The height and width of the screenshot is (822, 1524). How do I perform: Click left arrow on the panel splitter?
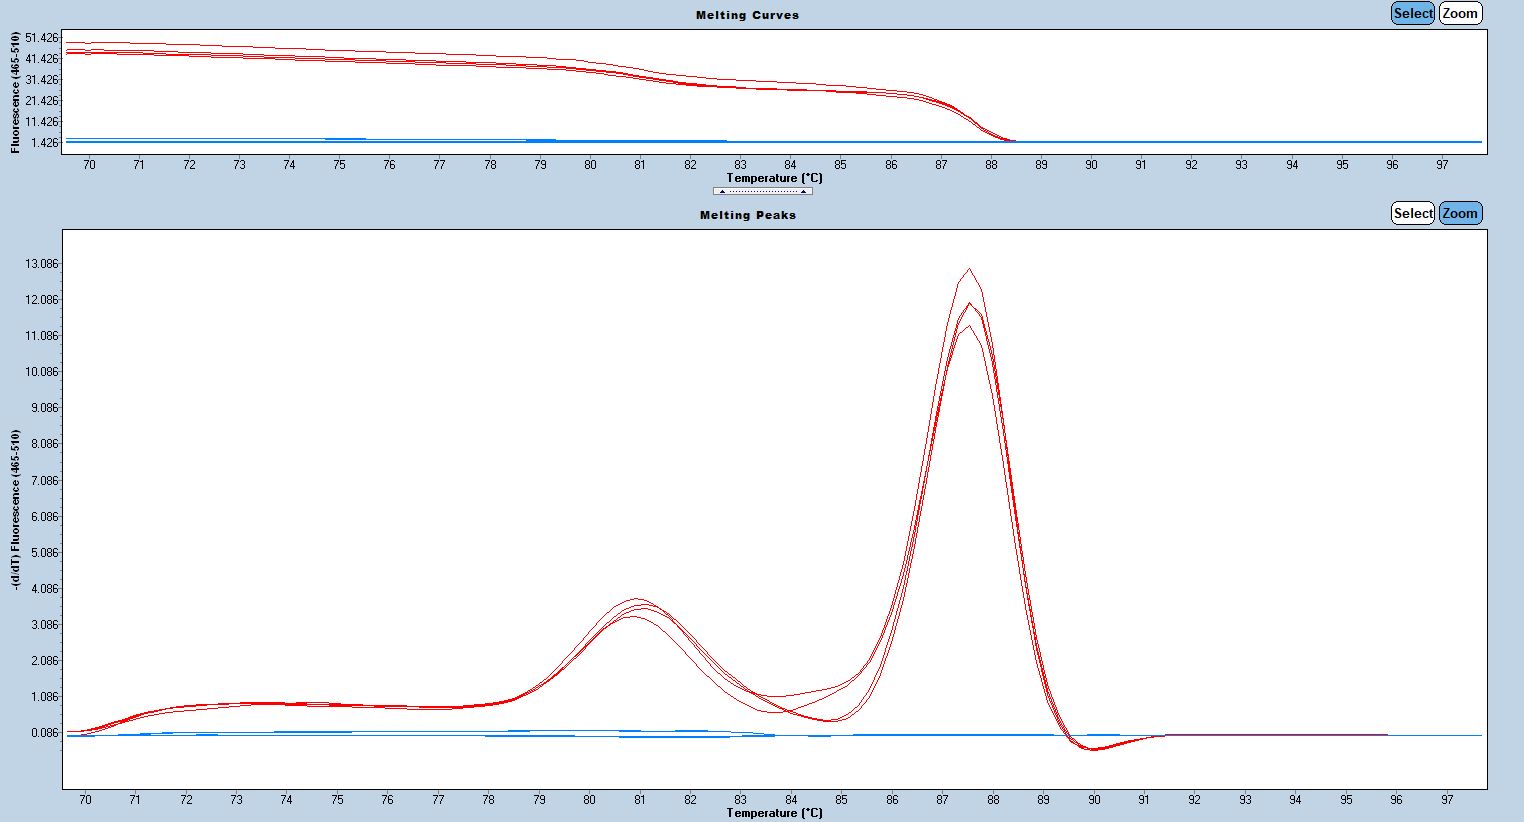point(722,191)
